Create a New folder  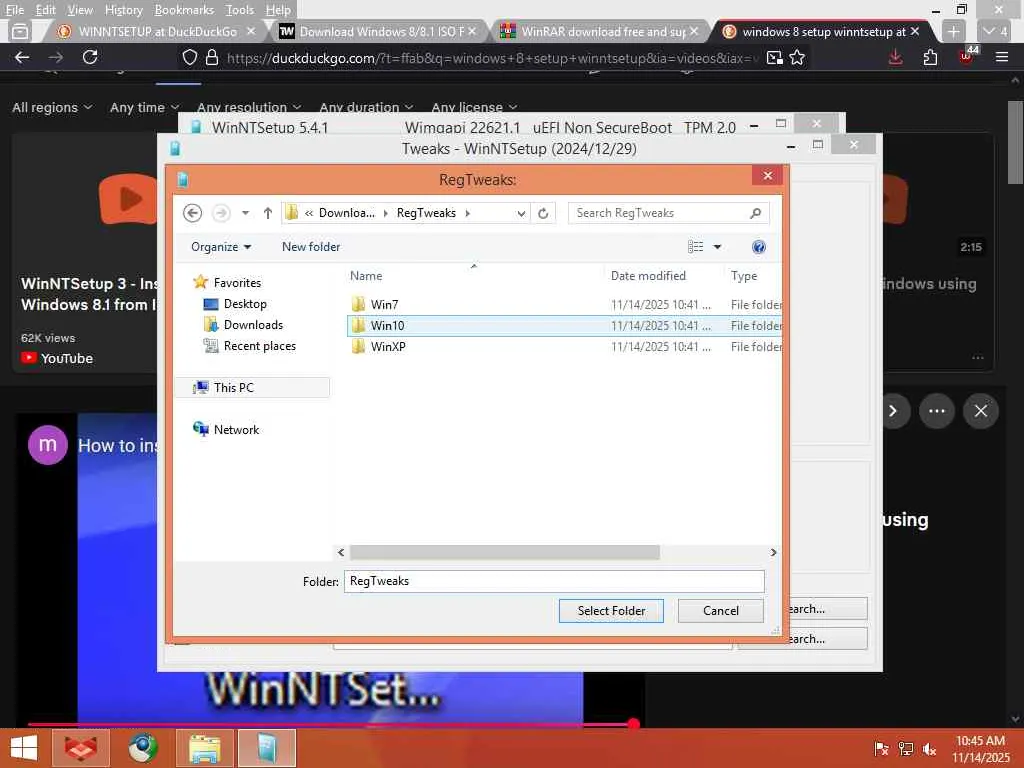pyautogui.click(x=311, y=247)
